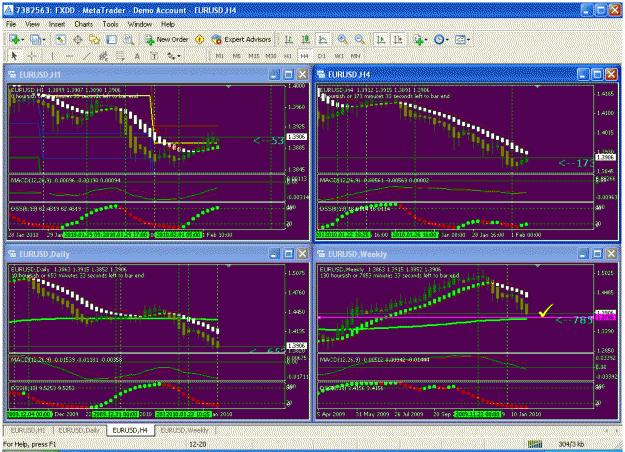Screen dimensions: 625x452
Task: Open the Charts menu
Action: (83, 24)
